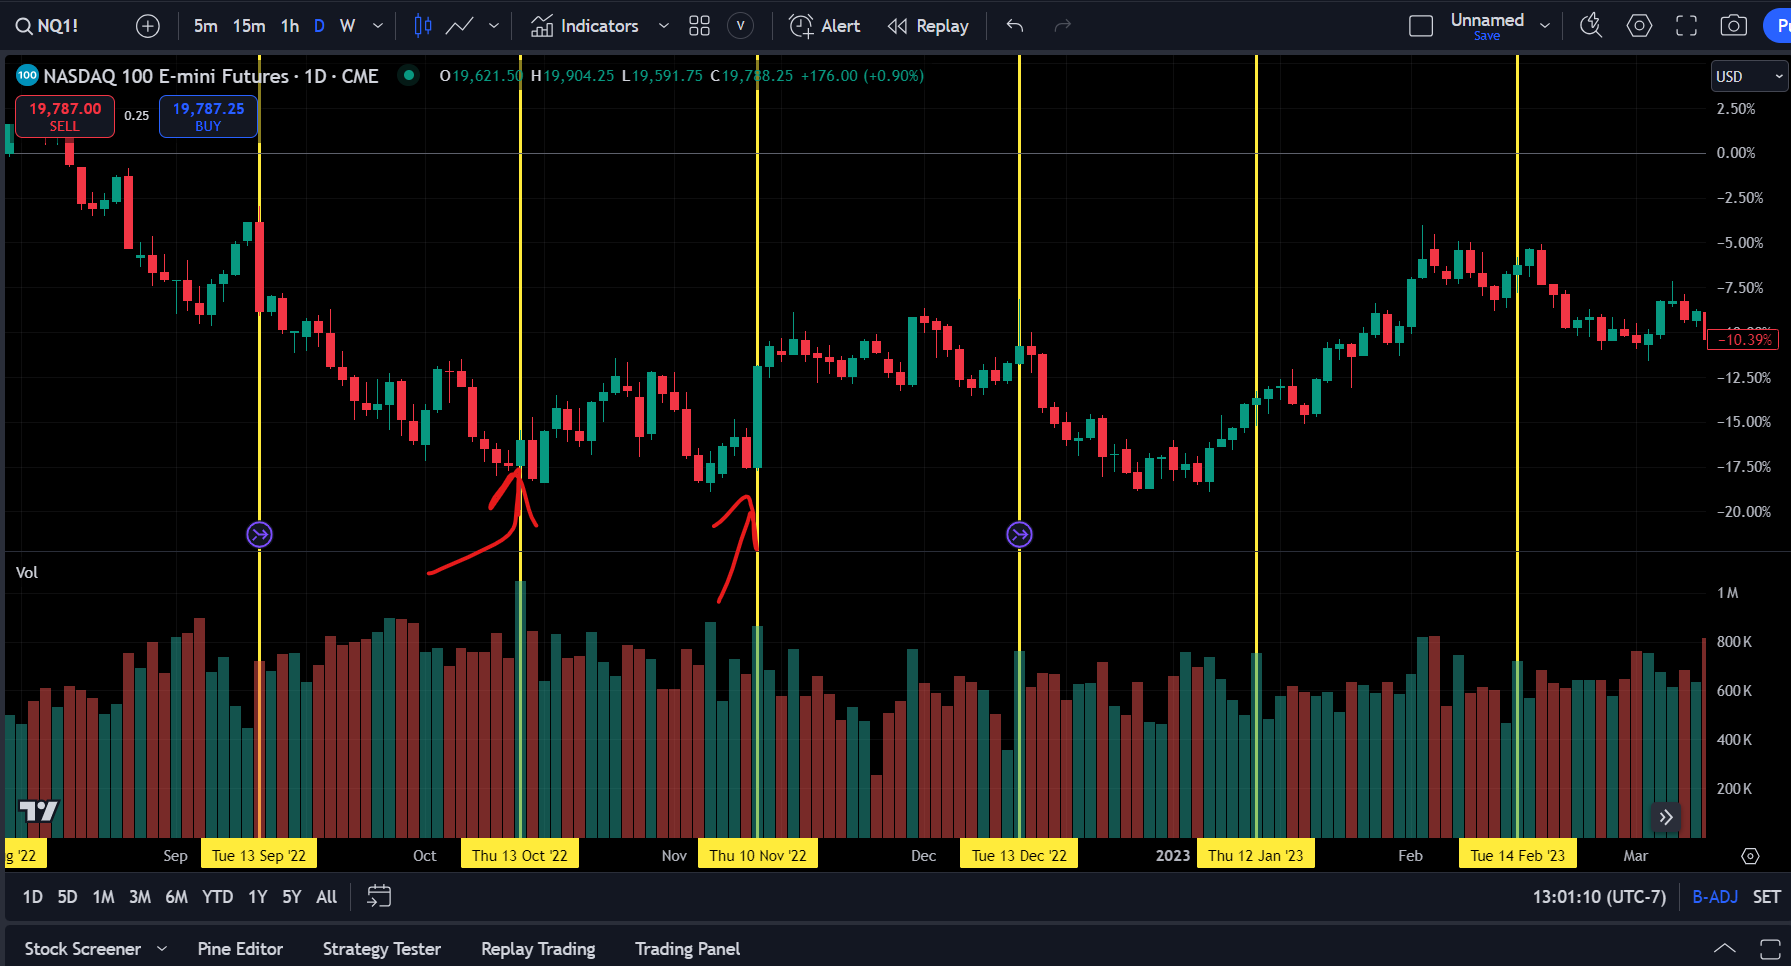Set range to 6M
The image size is (1791, 966).
point(177,897)
